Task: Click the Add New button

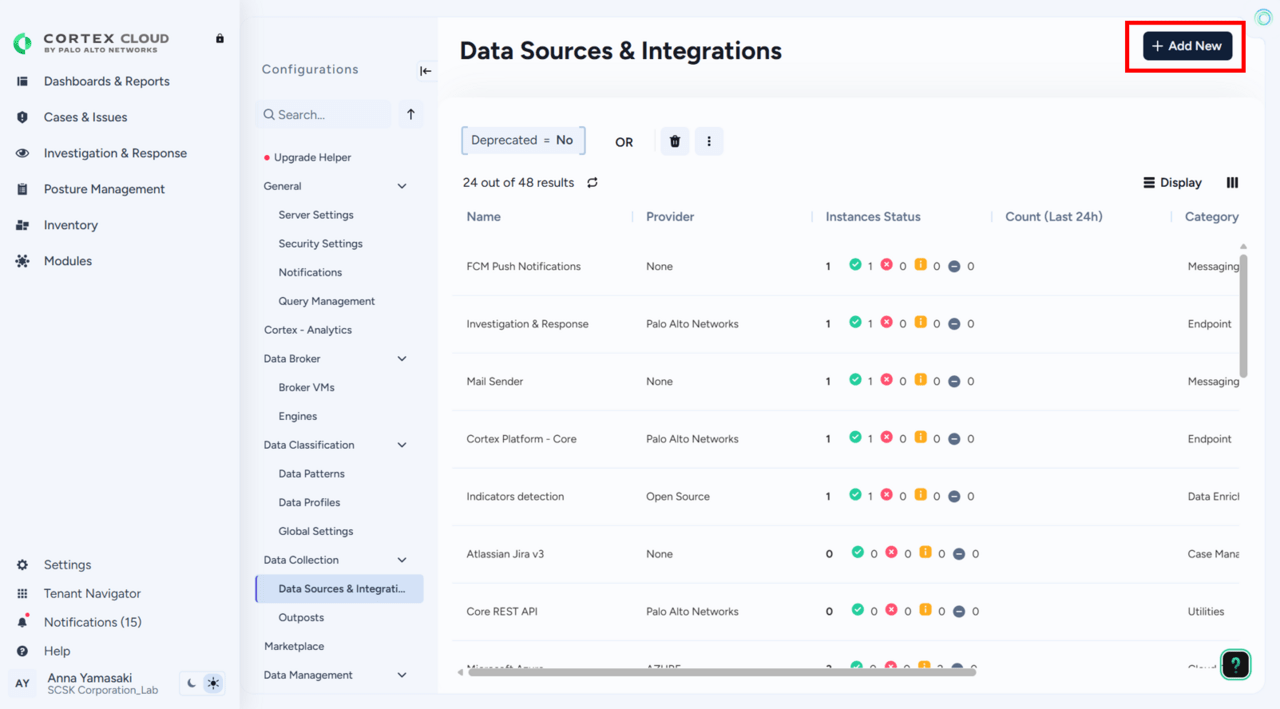Action: point(1188,46)
